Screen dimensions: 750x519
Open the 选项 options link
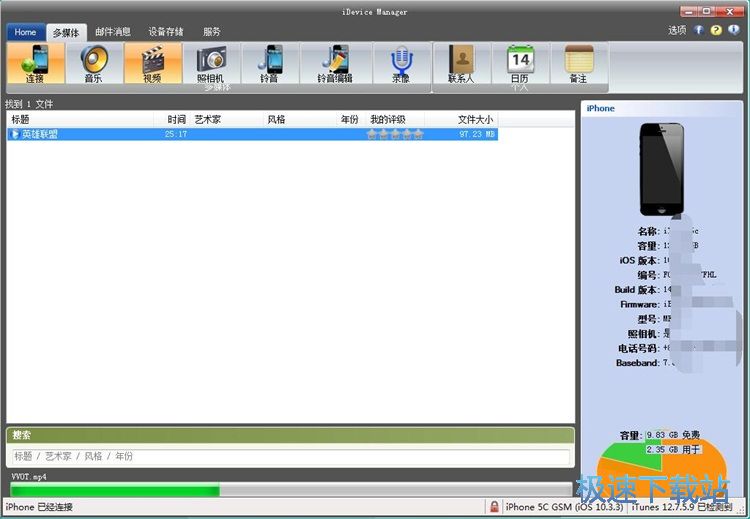[677, 30]
